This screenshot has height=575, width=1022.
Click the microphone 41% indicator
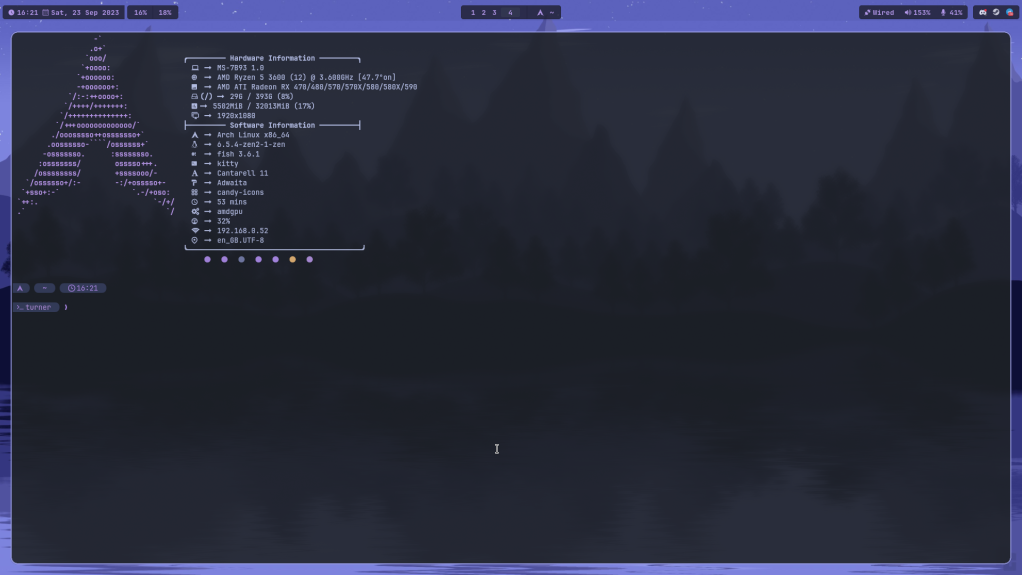click(x=952, y=12)
